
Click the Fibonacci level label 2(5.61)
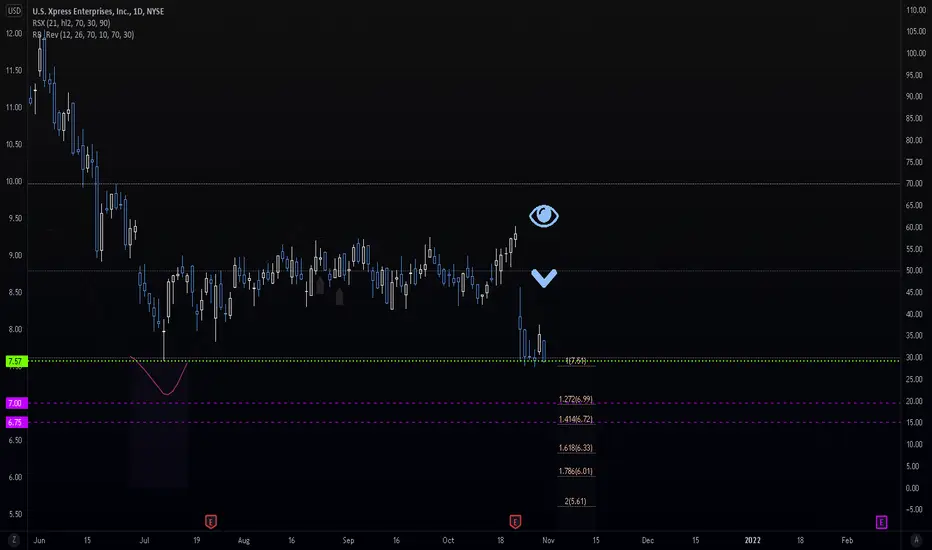coord(575,501)
